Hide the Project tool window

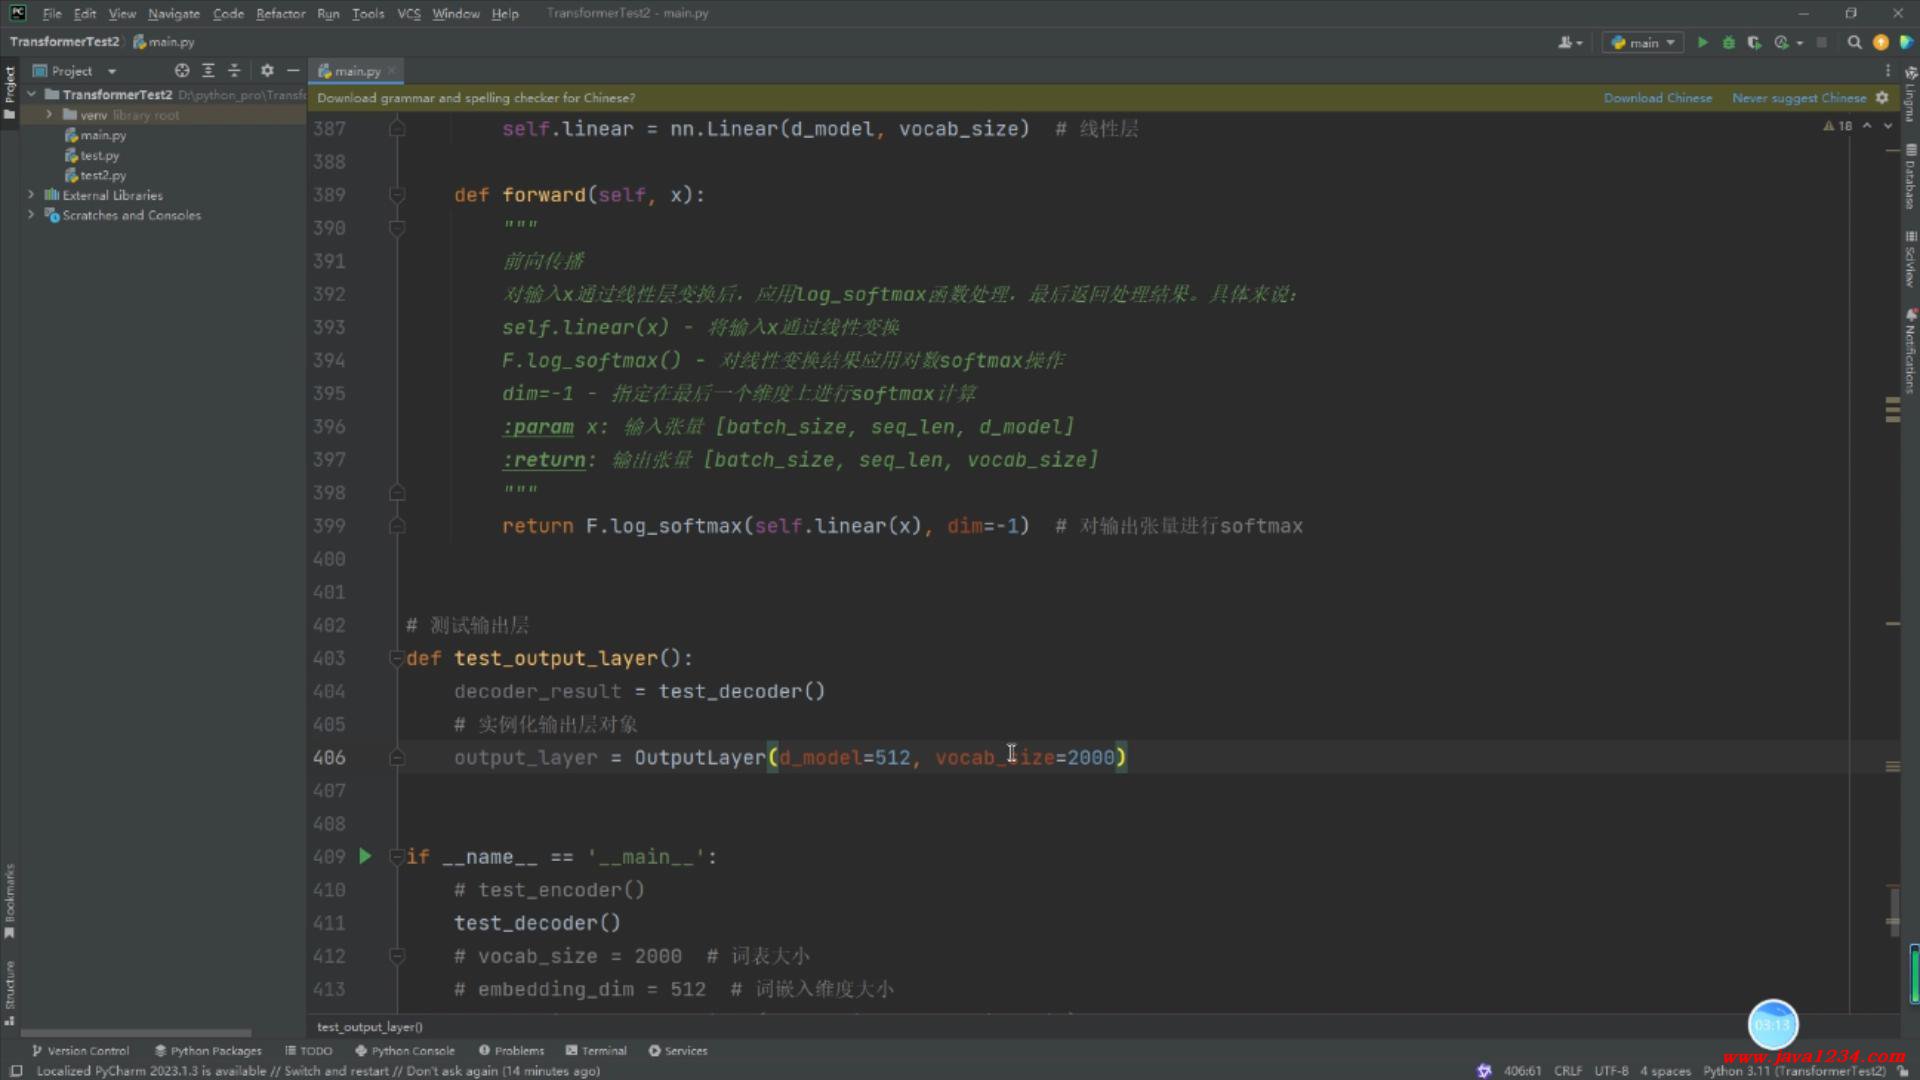[x=293, y=71]
